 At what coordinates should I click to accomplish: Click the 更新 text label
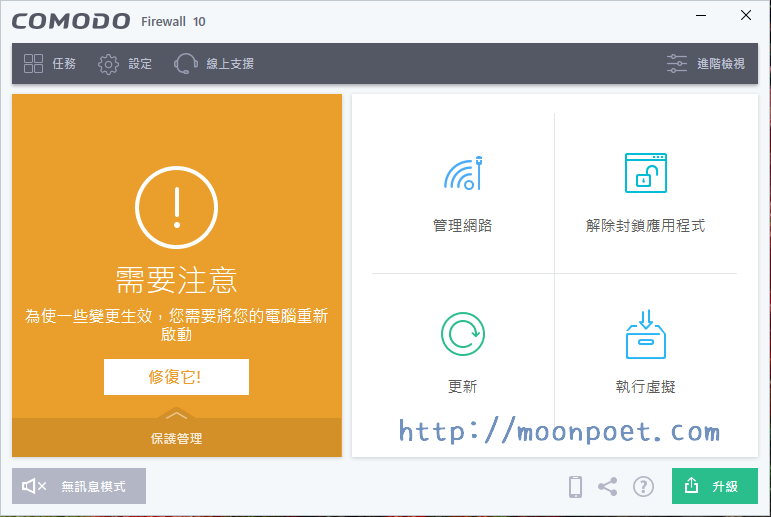point(462,387)
